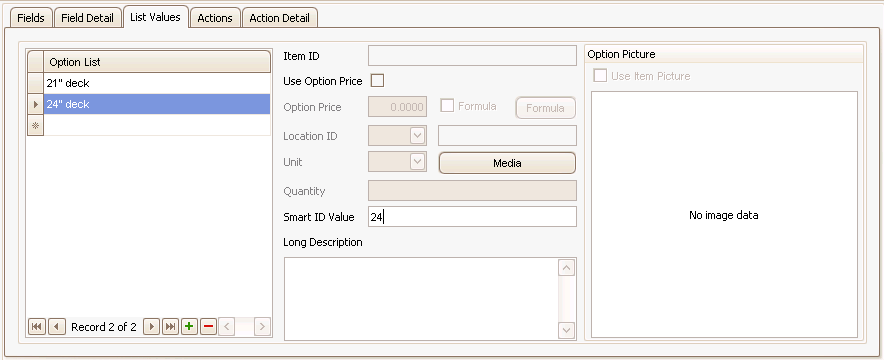Viewport: 884px width, 360px height.
Task: Open the Action Detail tab
Action: coord(280,18)
